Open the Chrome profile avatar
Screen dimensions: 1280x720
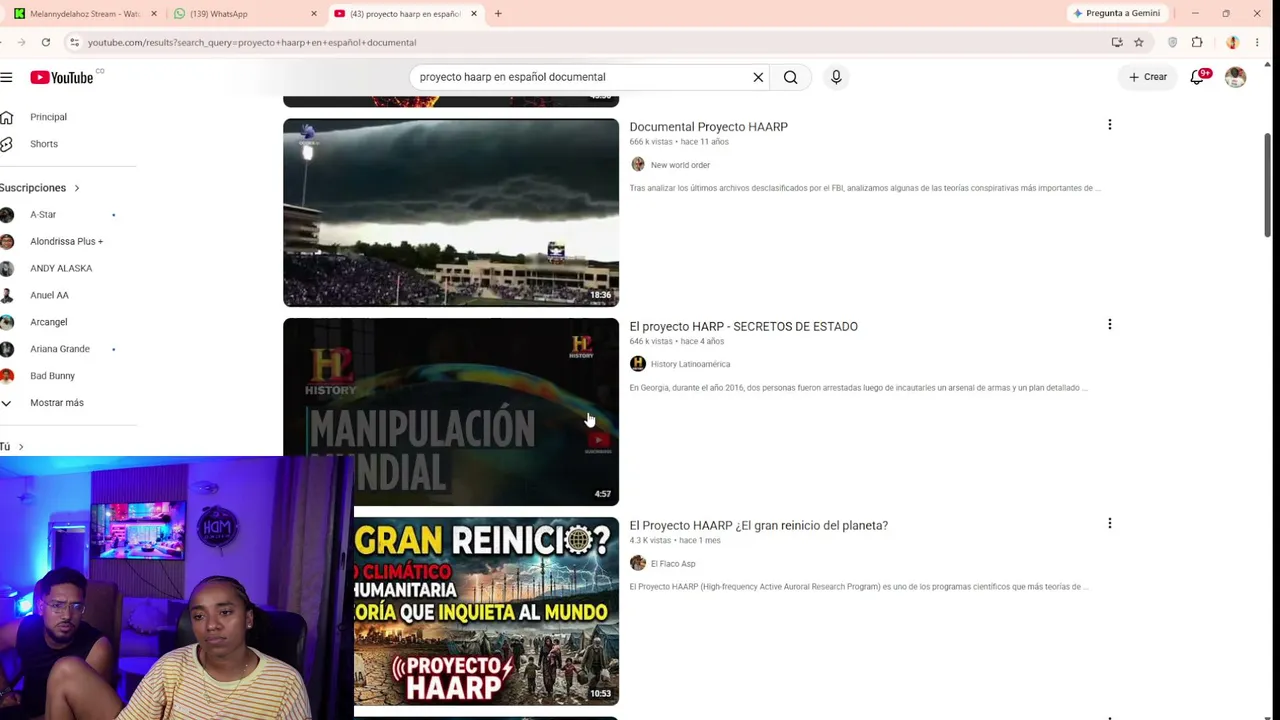pyautogui.click(x=1233, y=42)
